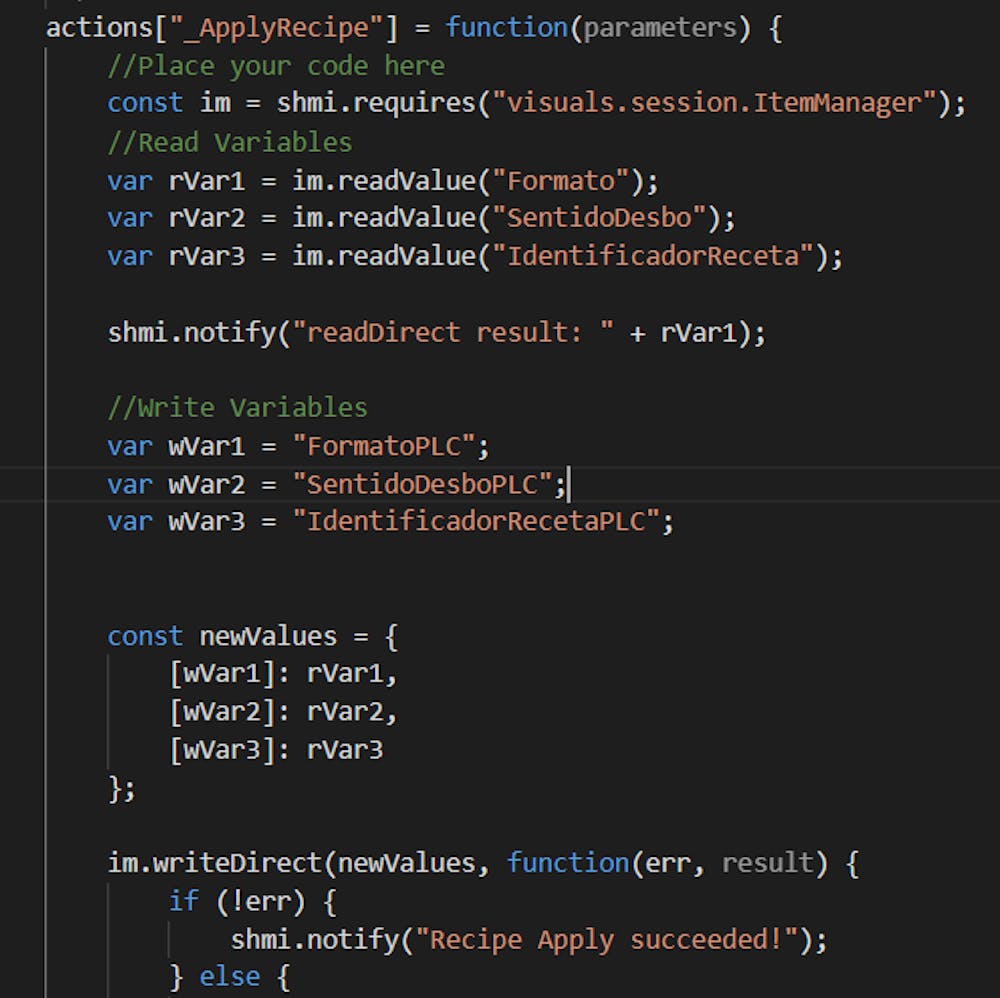This screenshot has height=998, width=1000.
Task: Click the comment "//Read Variables"
Action: (230, 142)
